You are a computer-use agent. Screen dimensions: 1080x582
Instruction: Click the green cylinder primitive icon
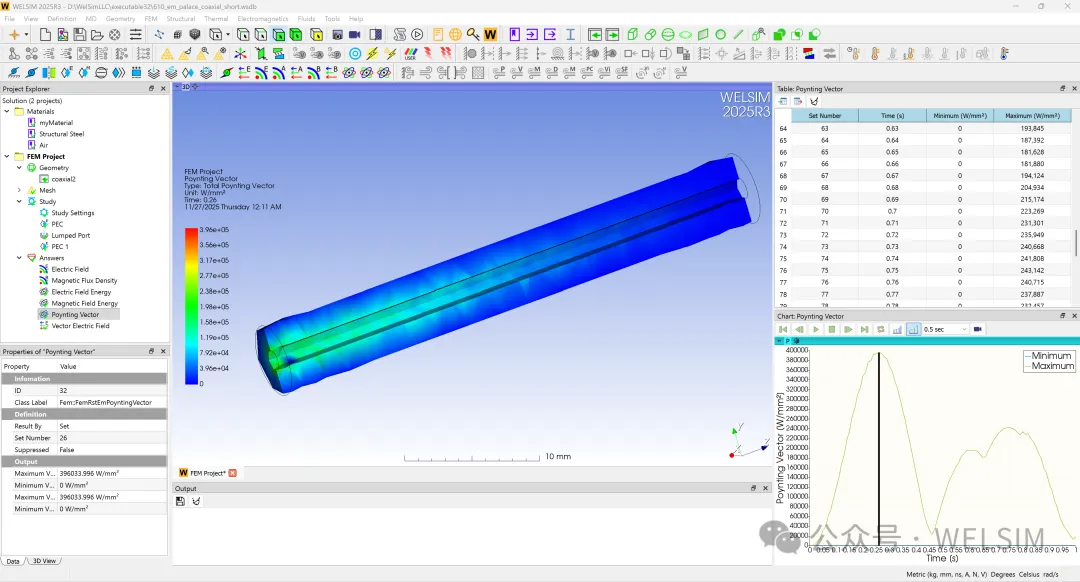click(x=650, y=34)
